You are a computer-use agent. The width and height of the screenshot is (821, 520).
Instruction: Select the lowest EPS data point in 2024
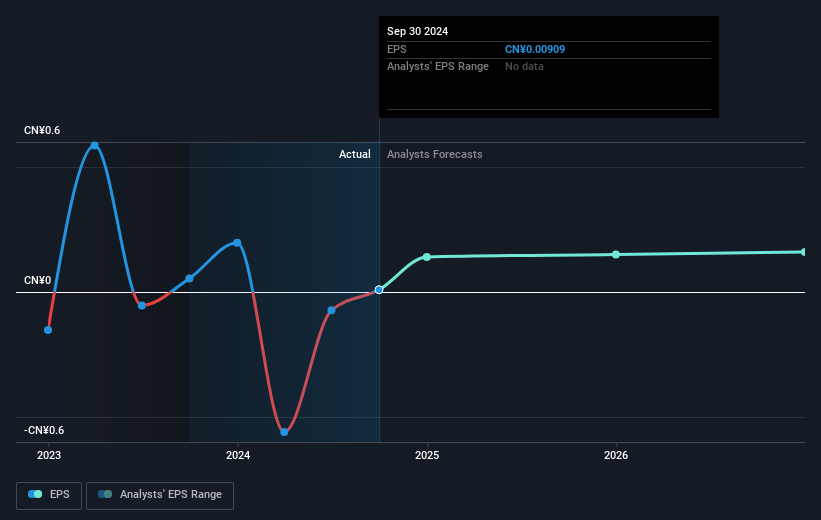point(284,432)
